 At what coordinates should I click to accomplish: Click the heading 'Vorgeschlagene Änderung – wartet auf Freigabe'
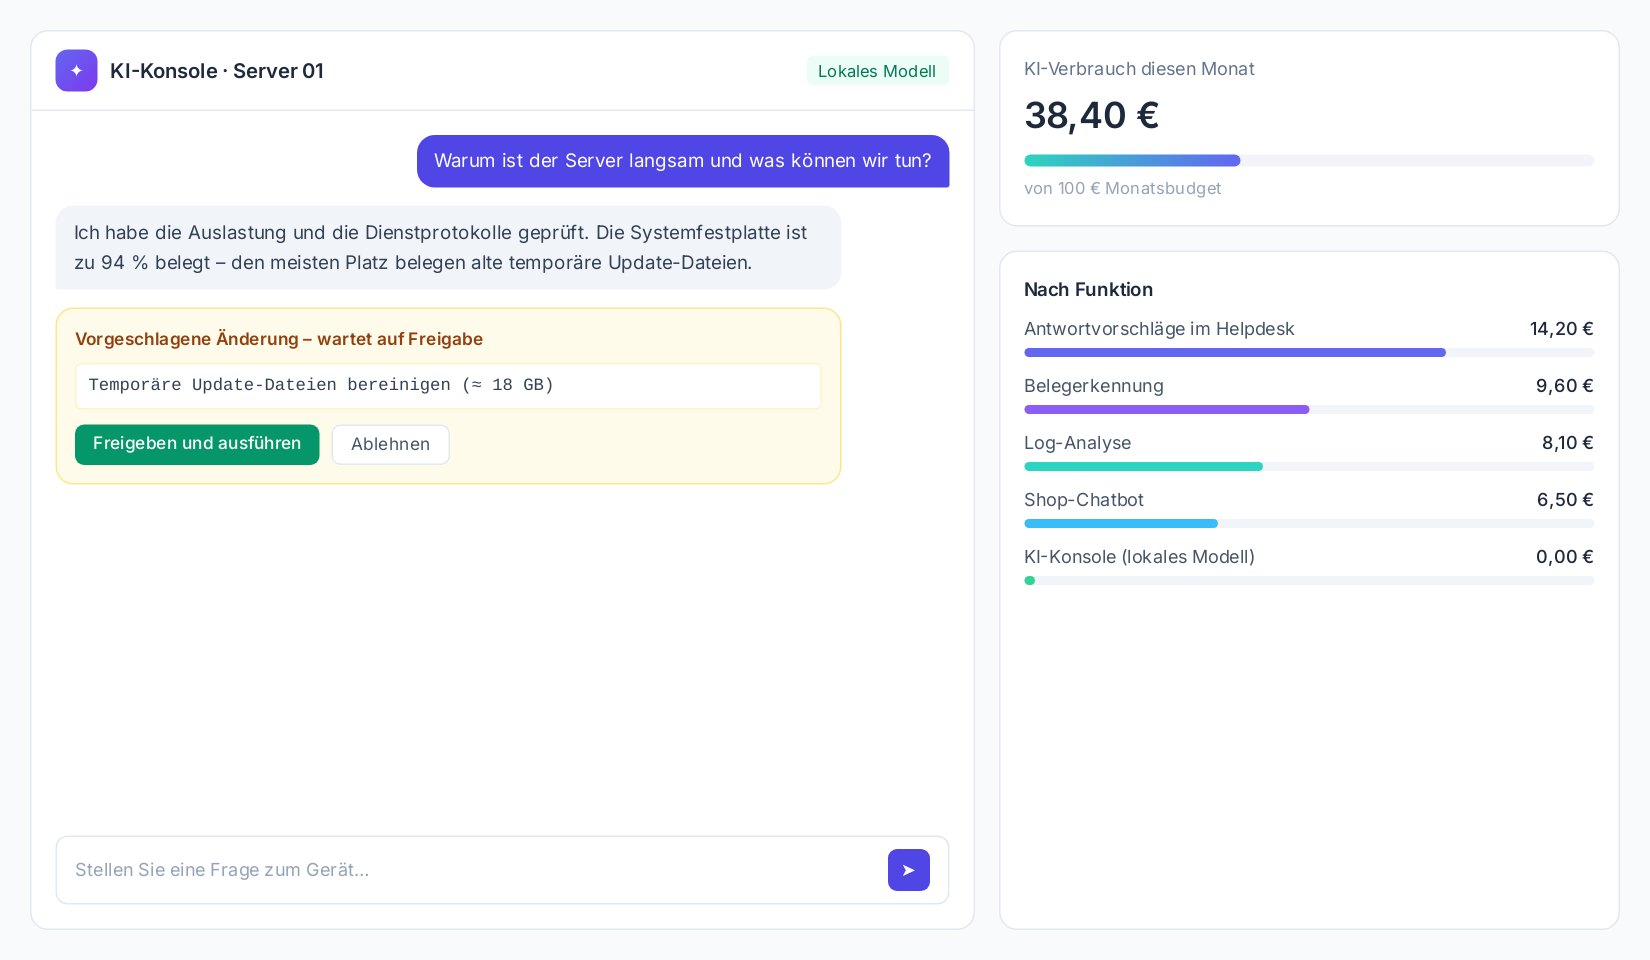(279, 339)
